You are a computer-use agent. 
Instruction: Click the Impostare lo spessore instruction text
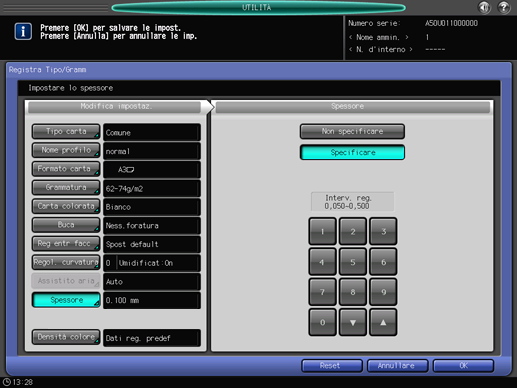point(71,88)
